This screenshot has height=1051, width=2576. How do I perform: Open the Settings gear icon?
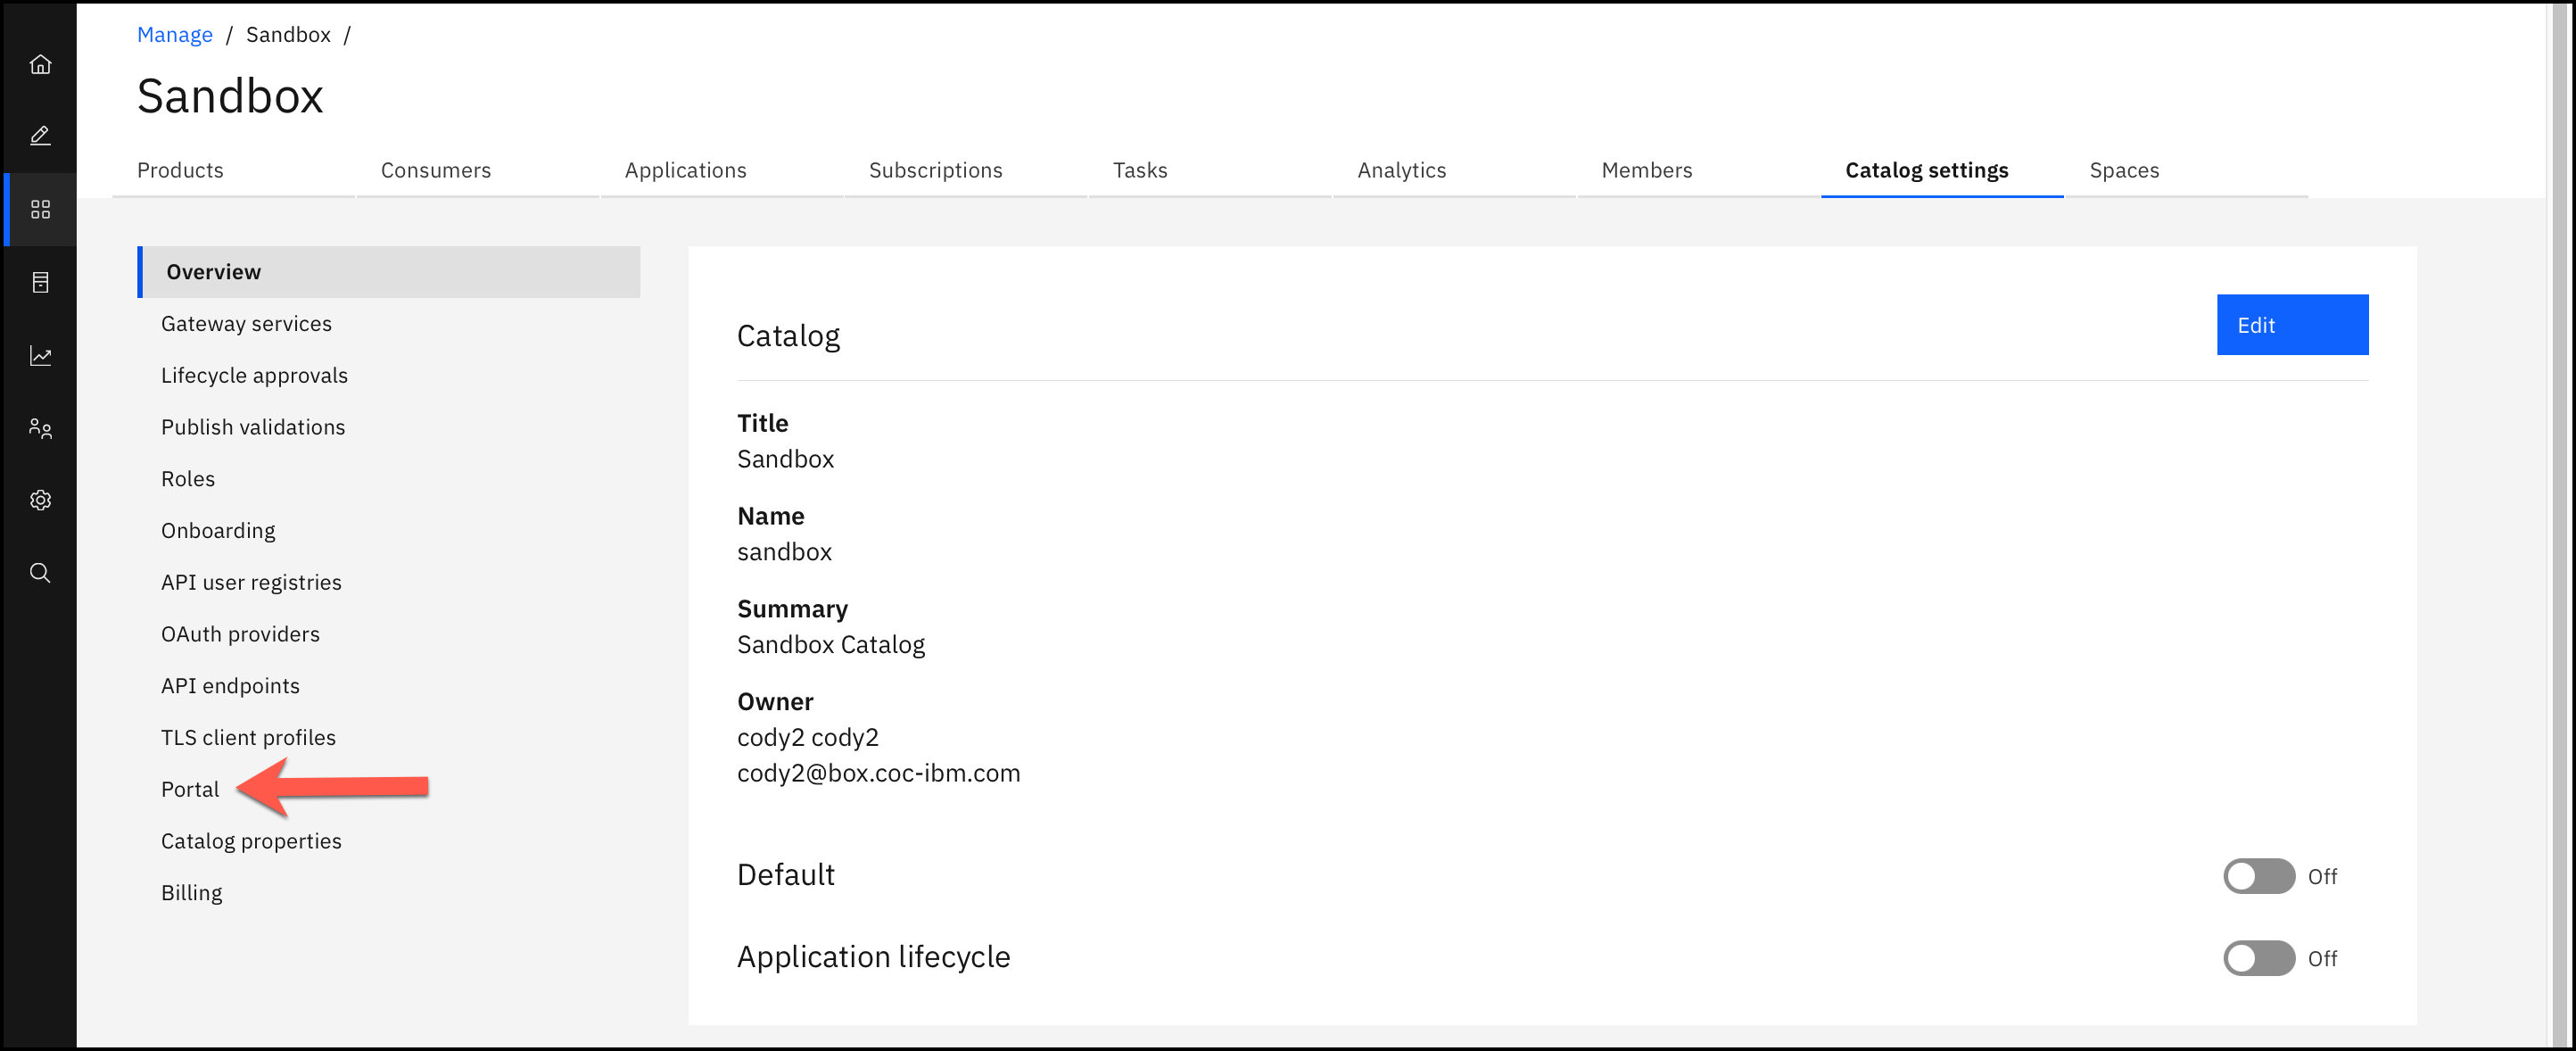(x=40, y=500)
